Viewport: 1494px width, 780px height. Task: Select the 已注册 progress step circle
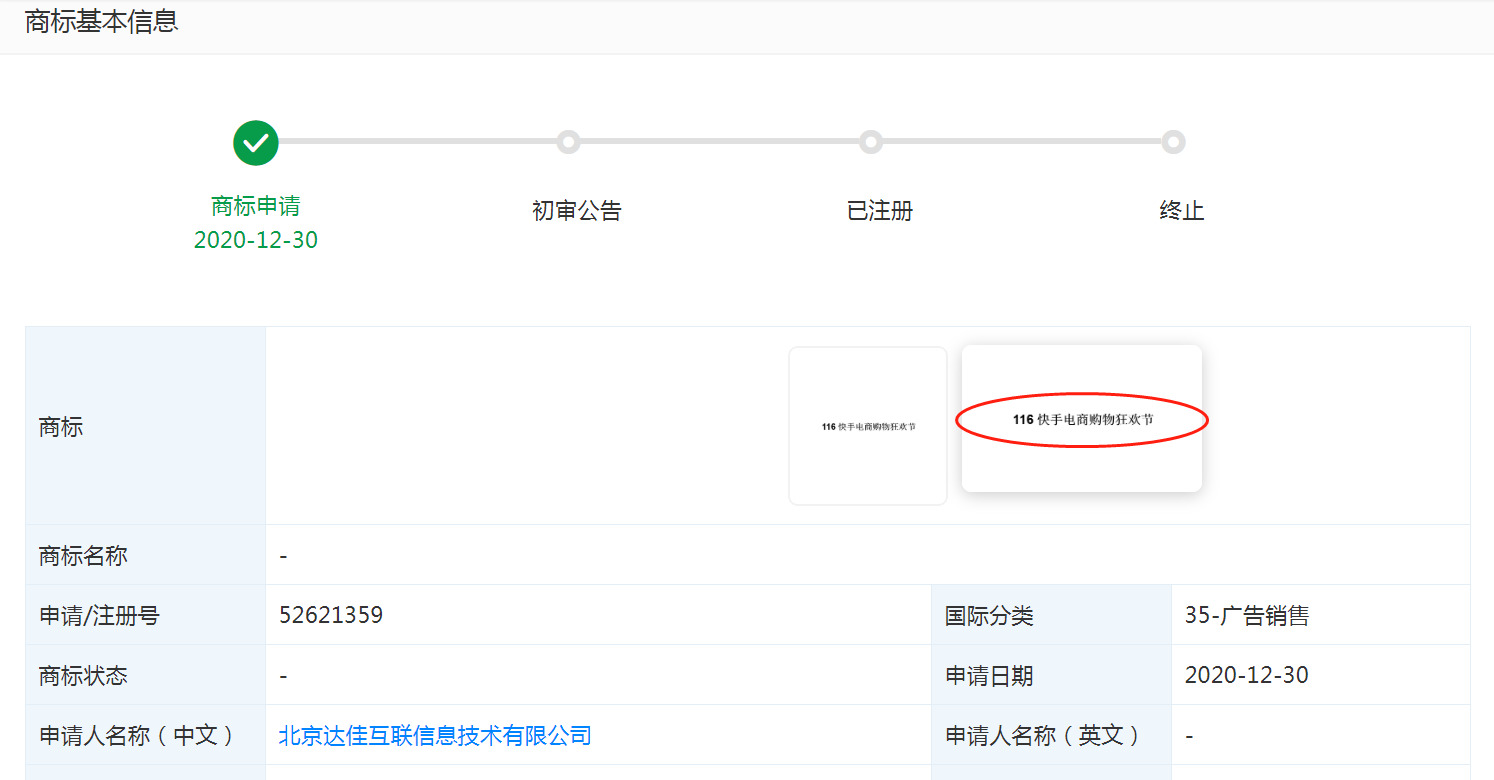tap(870, 142)
